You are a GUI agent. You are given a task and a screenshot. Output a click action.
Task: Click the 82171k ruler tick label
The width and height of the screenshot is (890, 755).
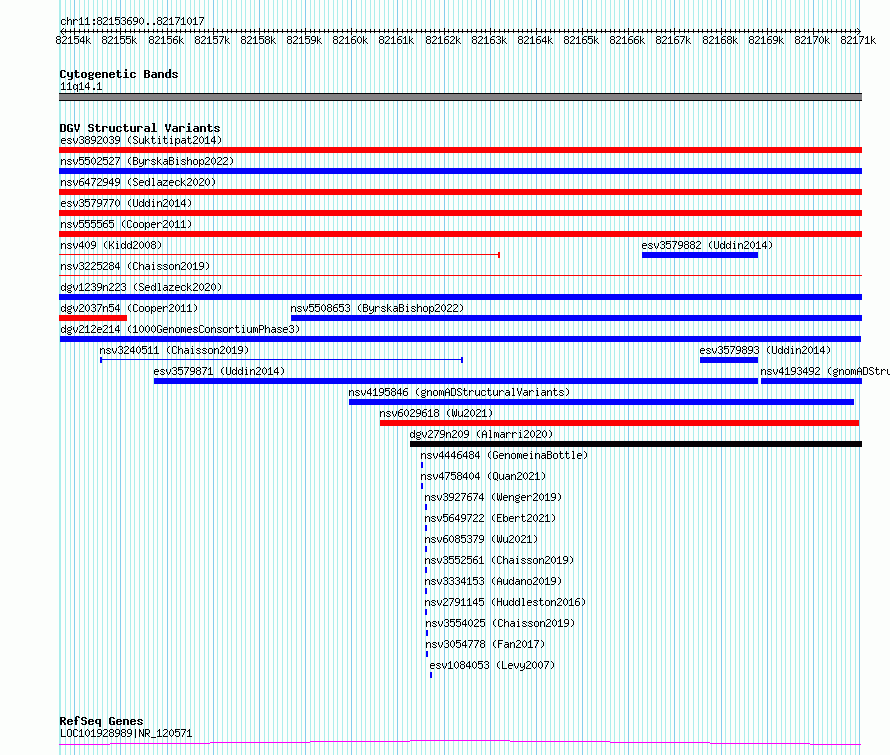[x=858, y=41]
